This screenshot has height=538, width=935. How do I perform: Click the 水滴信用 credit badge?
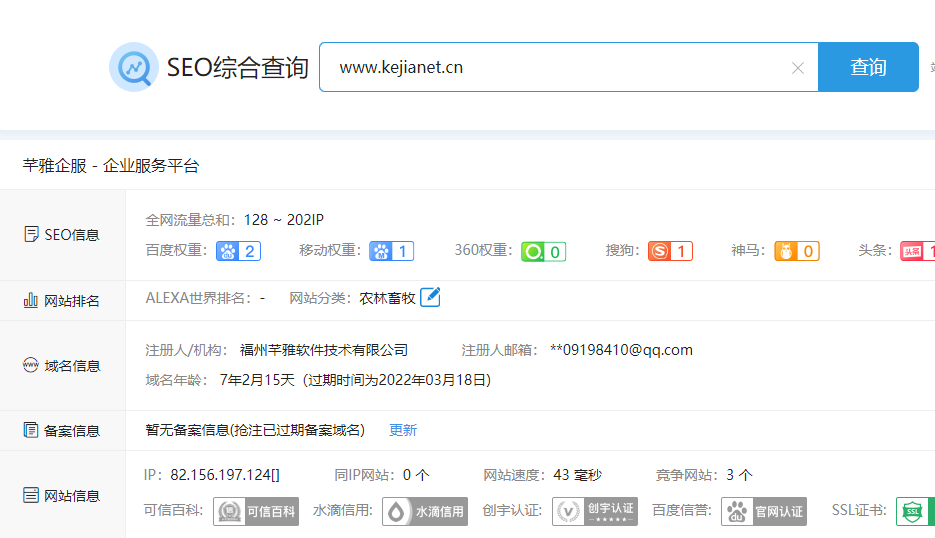[x=424, y=511]
